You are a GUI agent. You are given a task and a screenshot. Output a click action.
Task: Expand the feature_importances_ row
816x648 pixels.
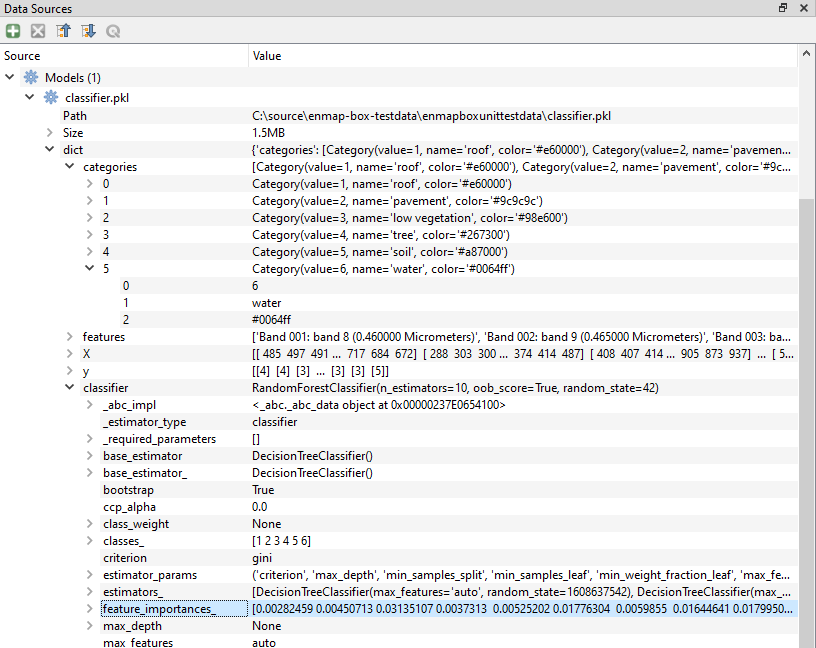tap(90, 609)
